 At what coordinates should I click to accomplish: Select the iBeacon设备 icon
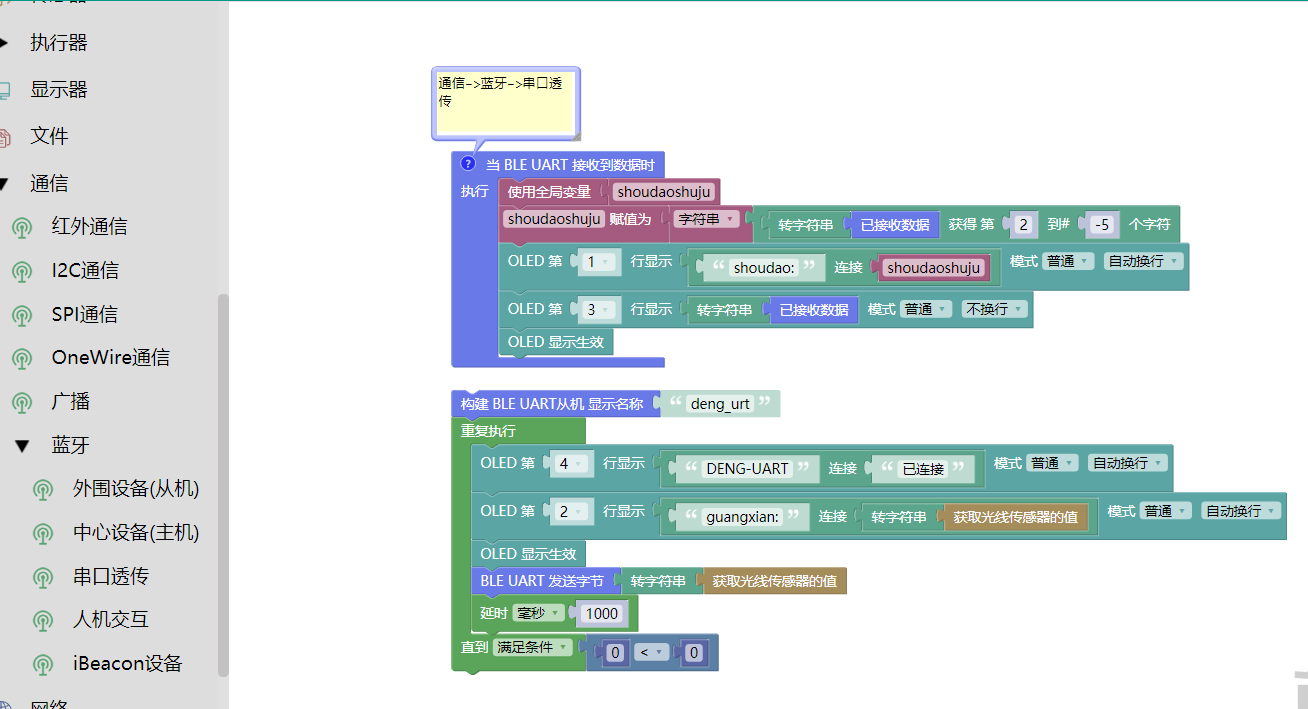click(x=43, y=663)
